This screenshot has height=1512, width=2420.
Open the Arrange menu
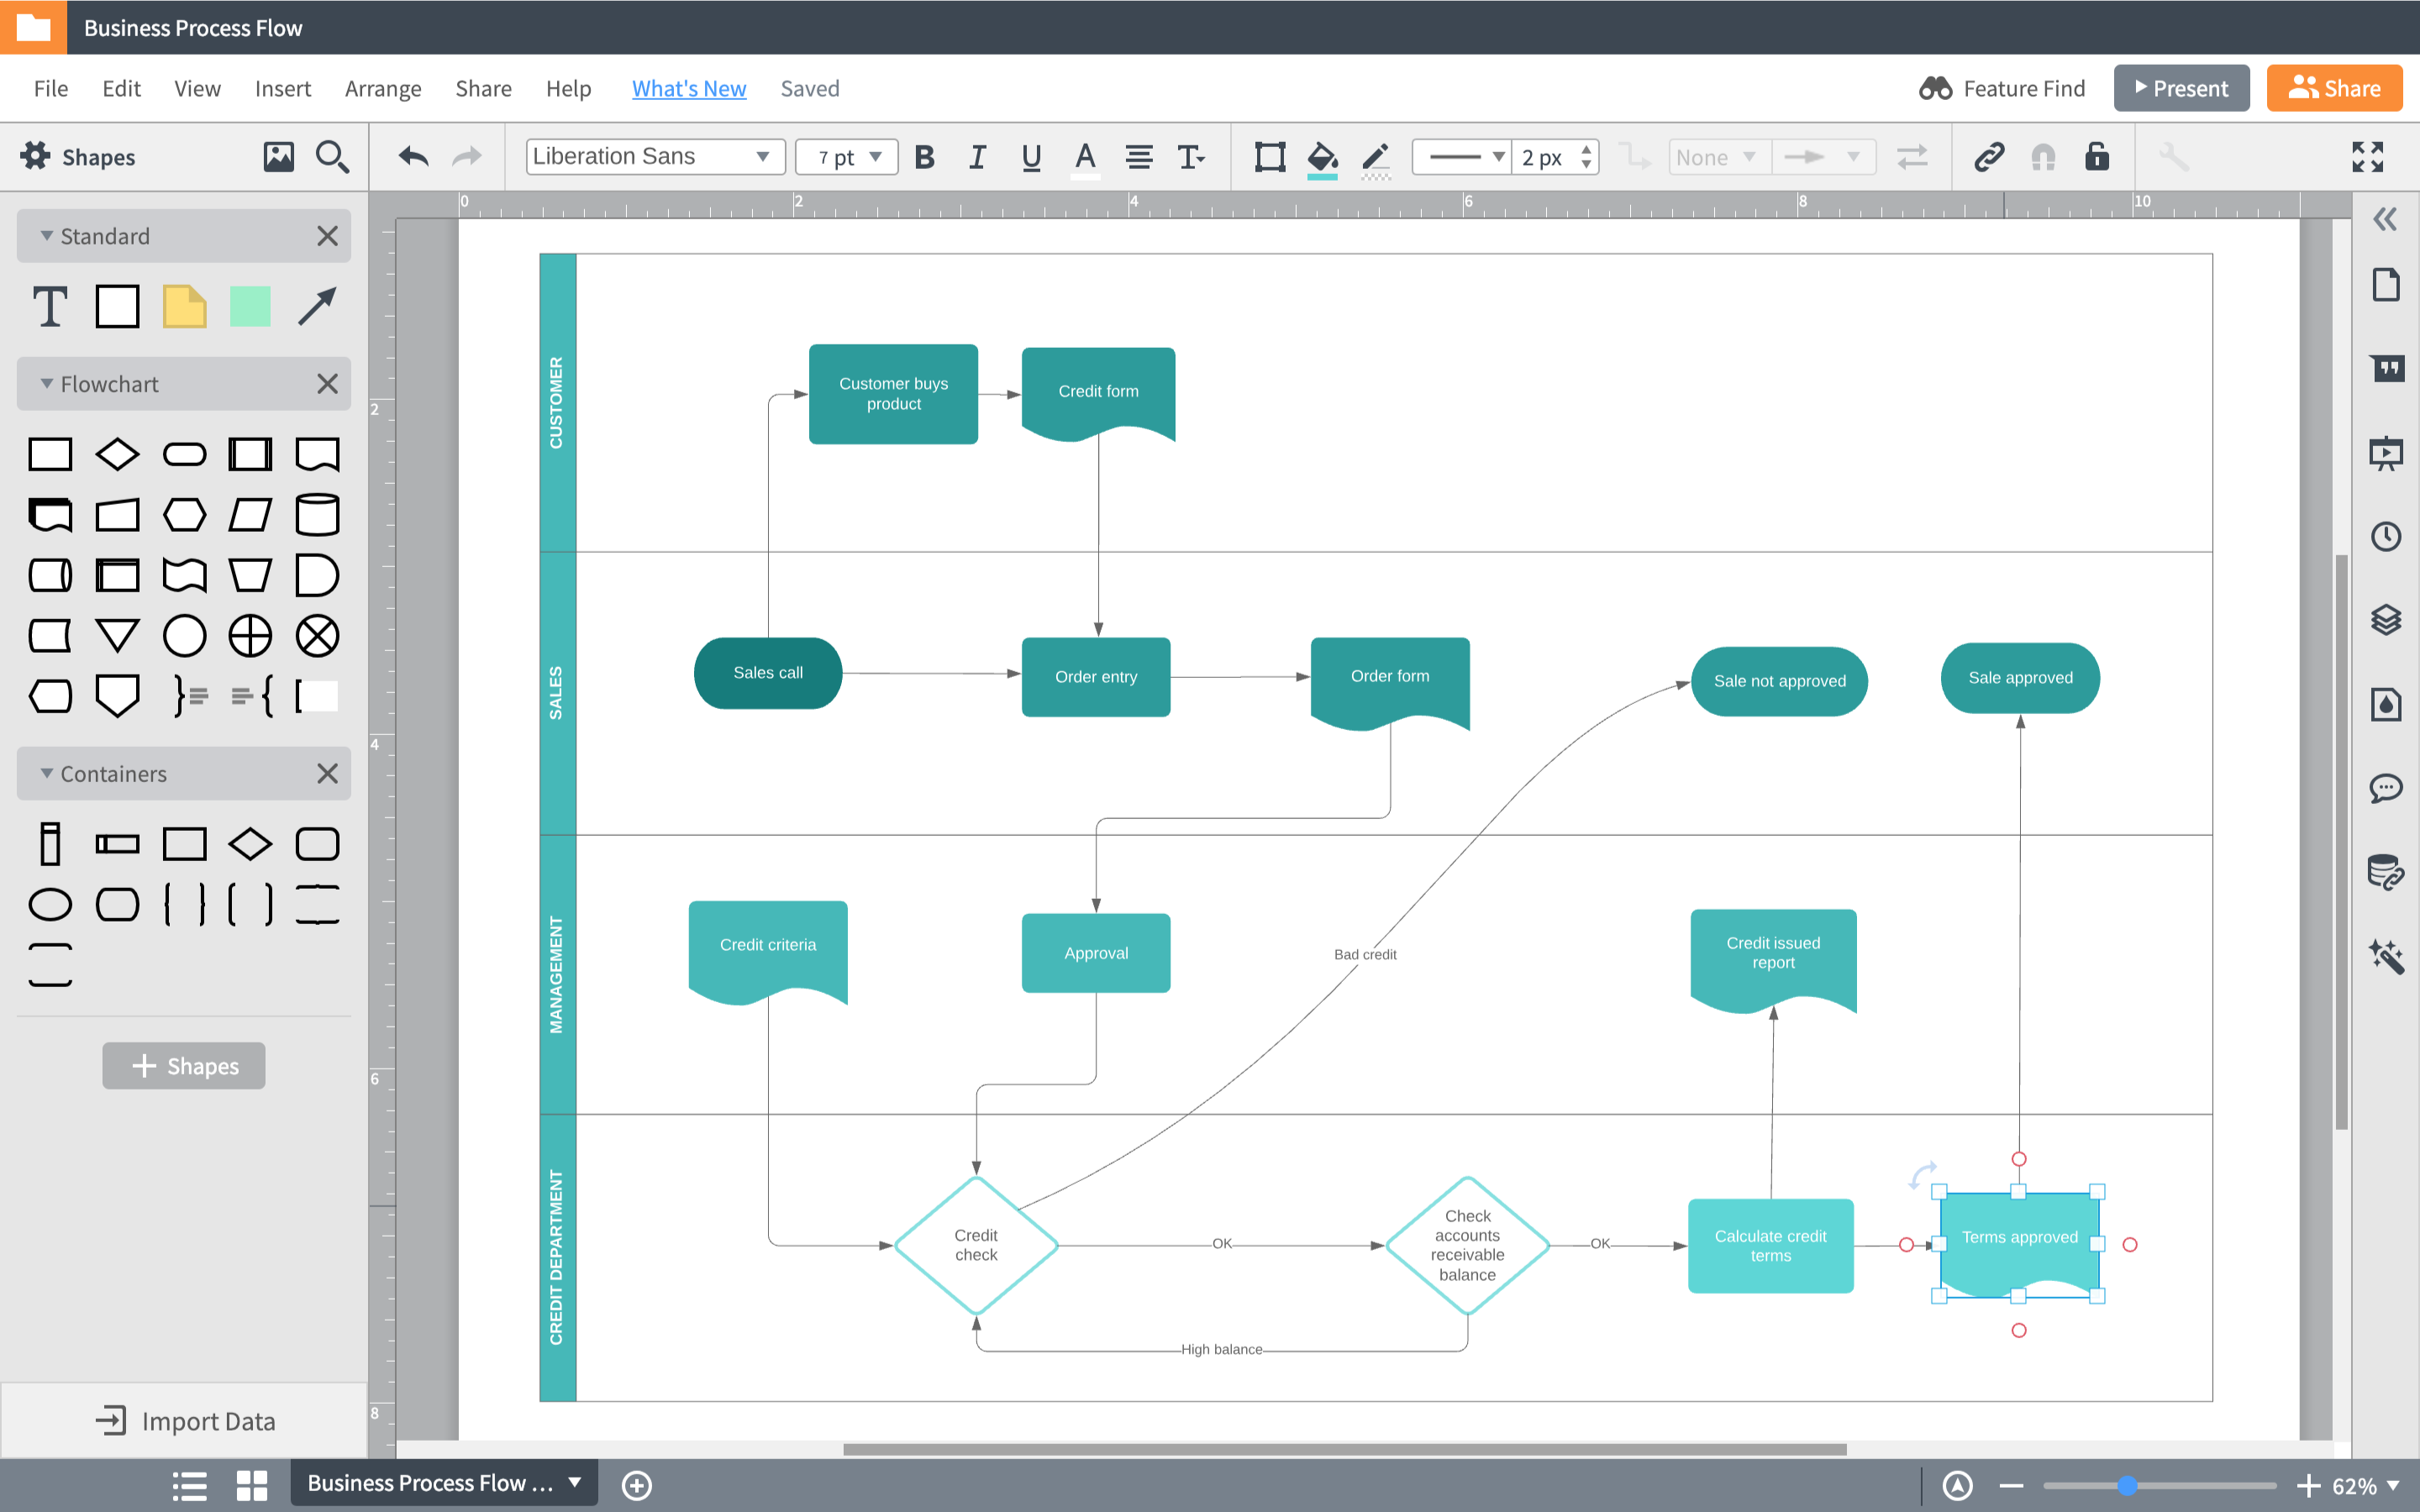click(383, 88)
